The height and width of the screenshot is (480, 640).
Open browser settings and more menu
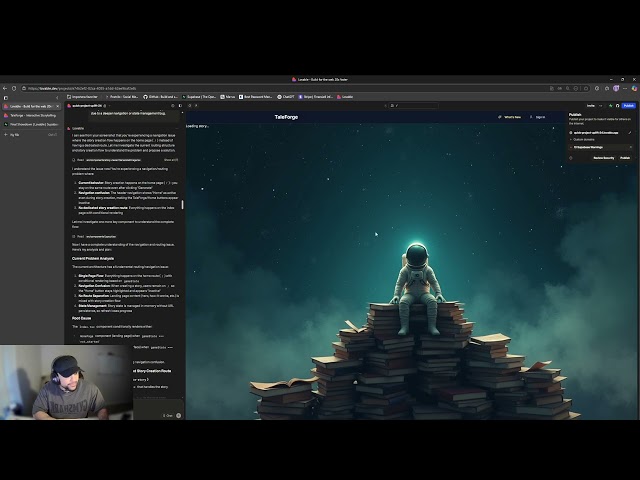tap(625, 88)
